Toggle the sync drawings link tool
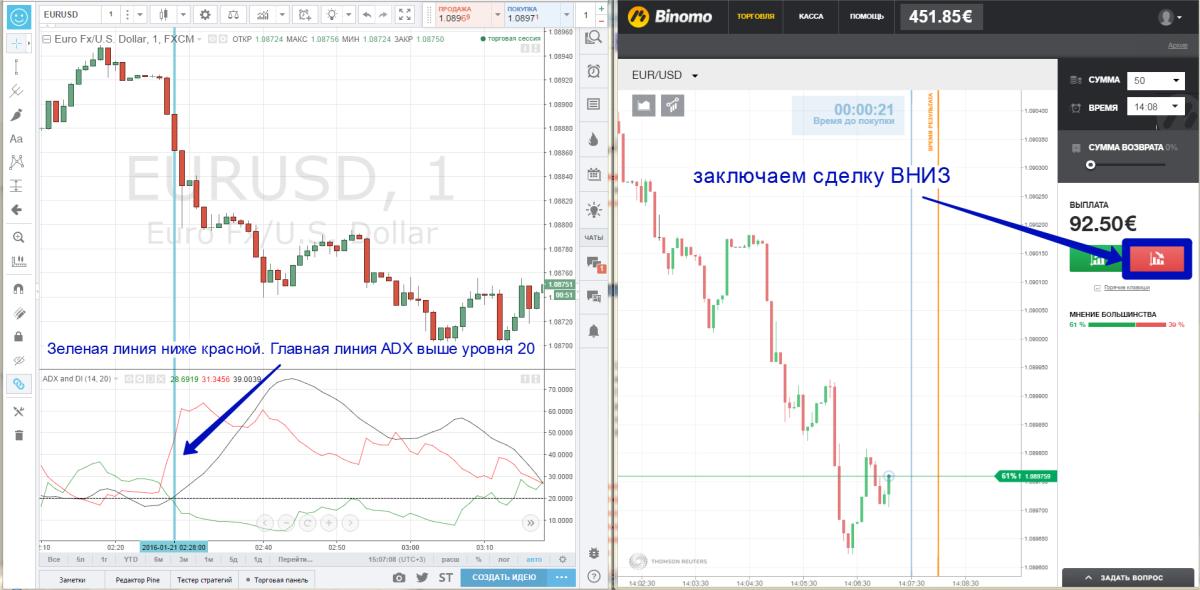 pyautogui.click(x=17, y=385)
